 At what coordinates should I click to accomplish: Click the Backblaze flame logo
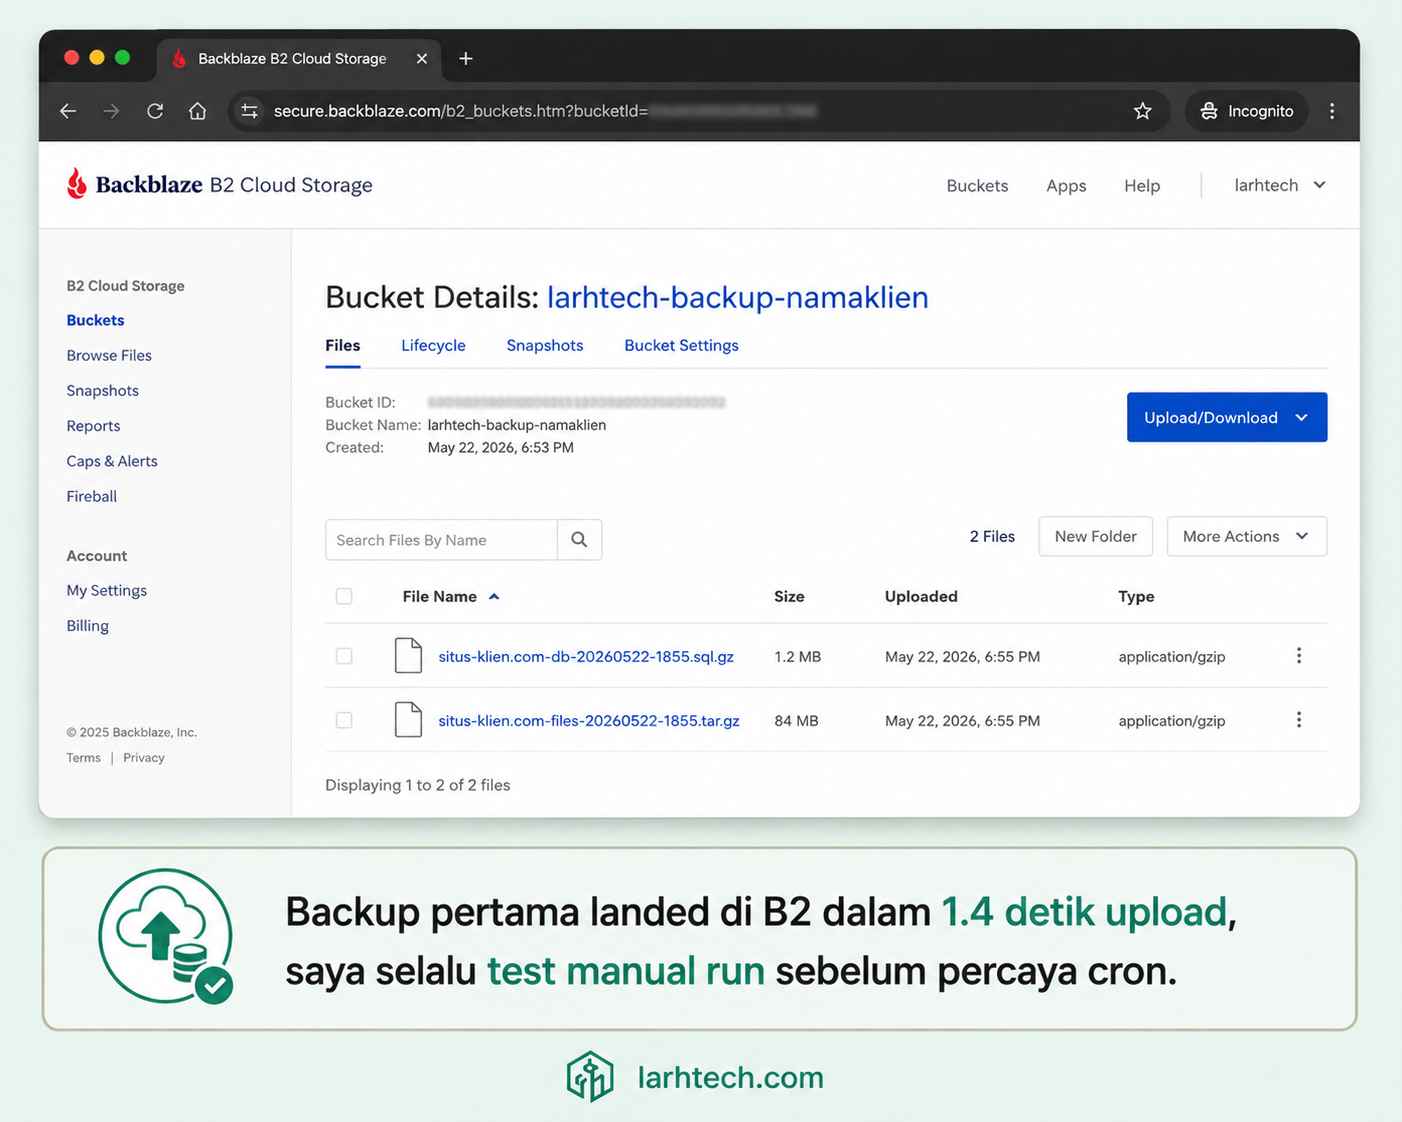[x=77, y=184]
